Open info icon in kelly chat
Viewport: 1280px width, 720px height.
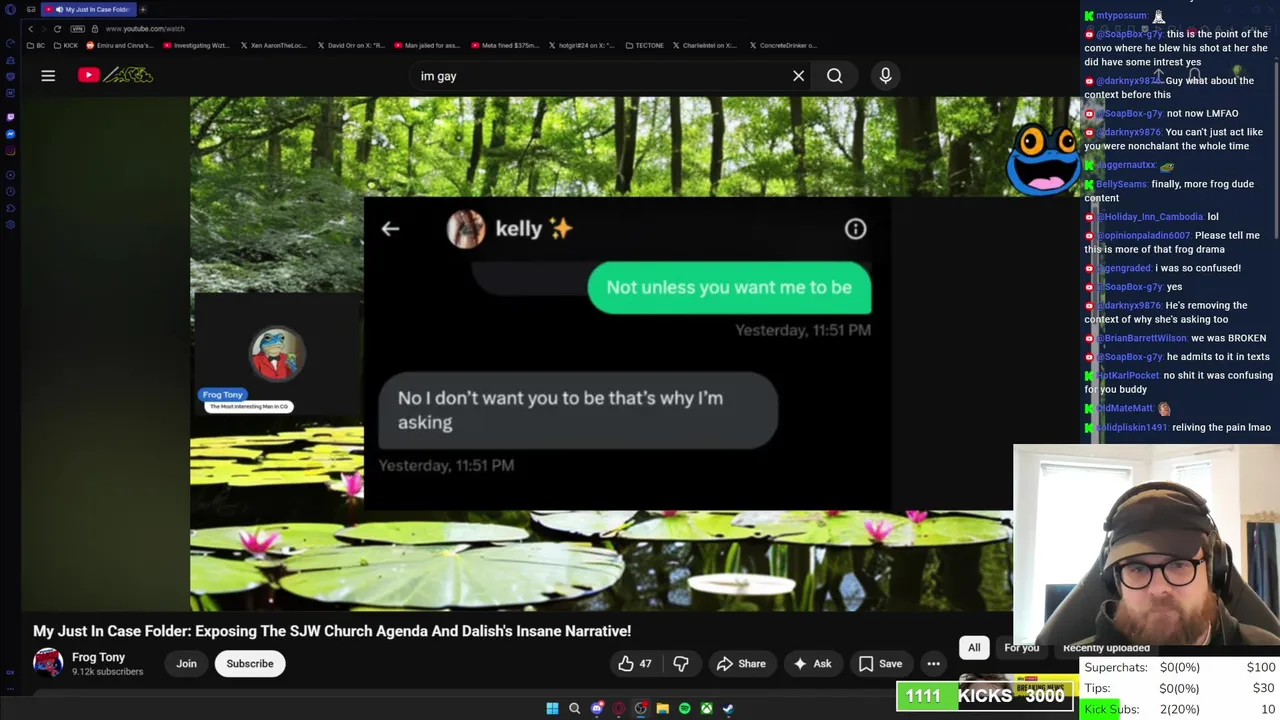855,229
